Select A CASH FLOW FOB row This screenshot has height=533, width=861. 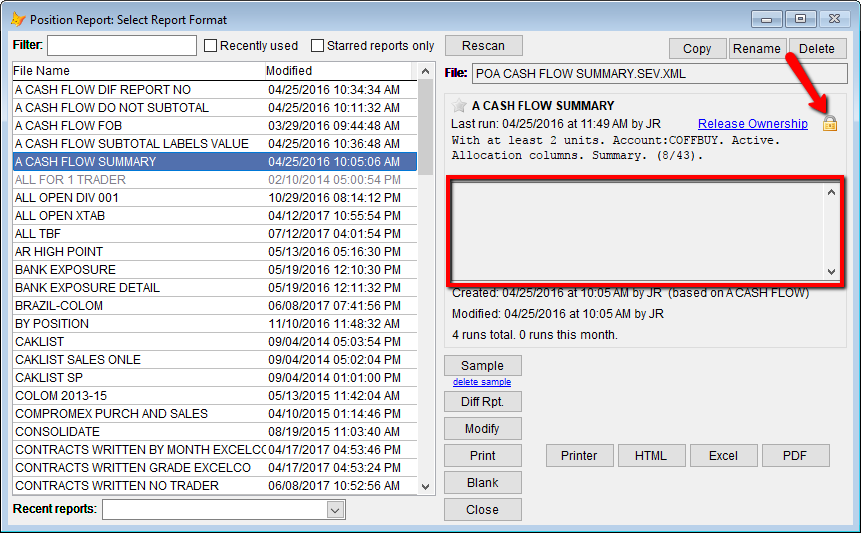point(215,126)
